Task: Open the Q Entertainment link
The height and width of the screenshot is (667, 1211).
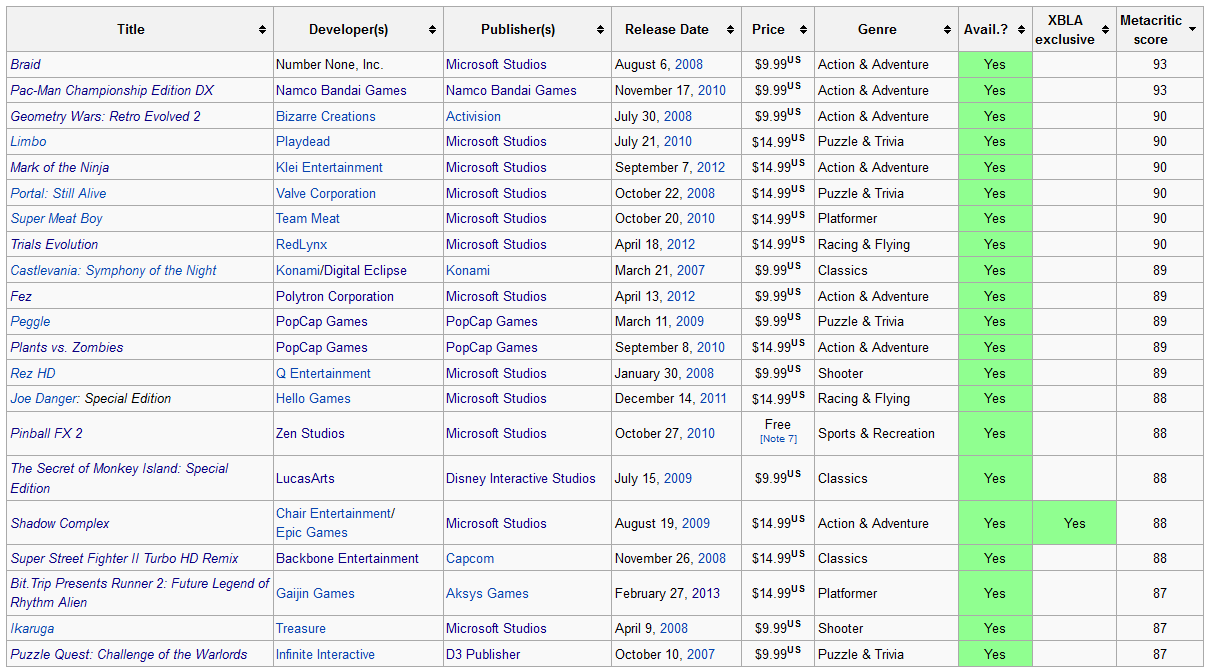Action: click(323, 374)
